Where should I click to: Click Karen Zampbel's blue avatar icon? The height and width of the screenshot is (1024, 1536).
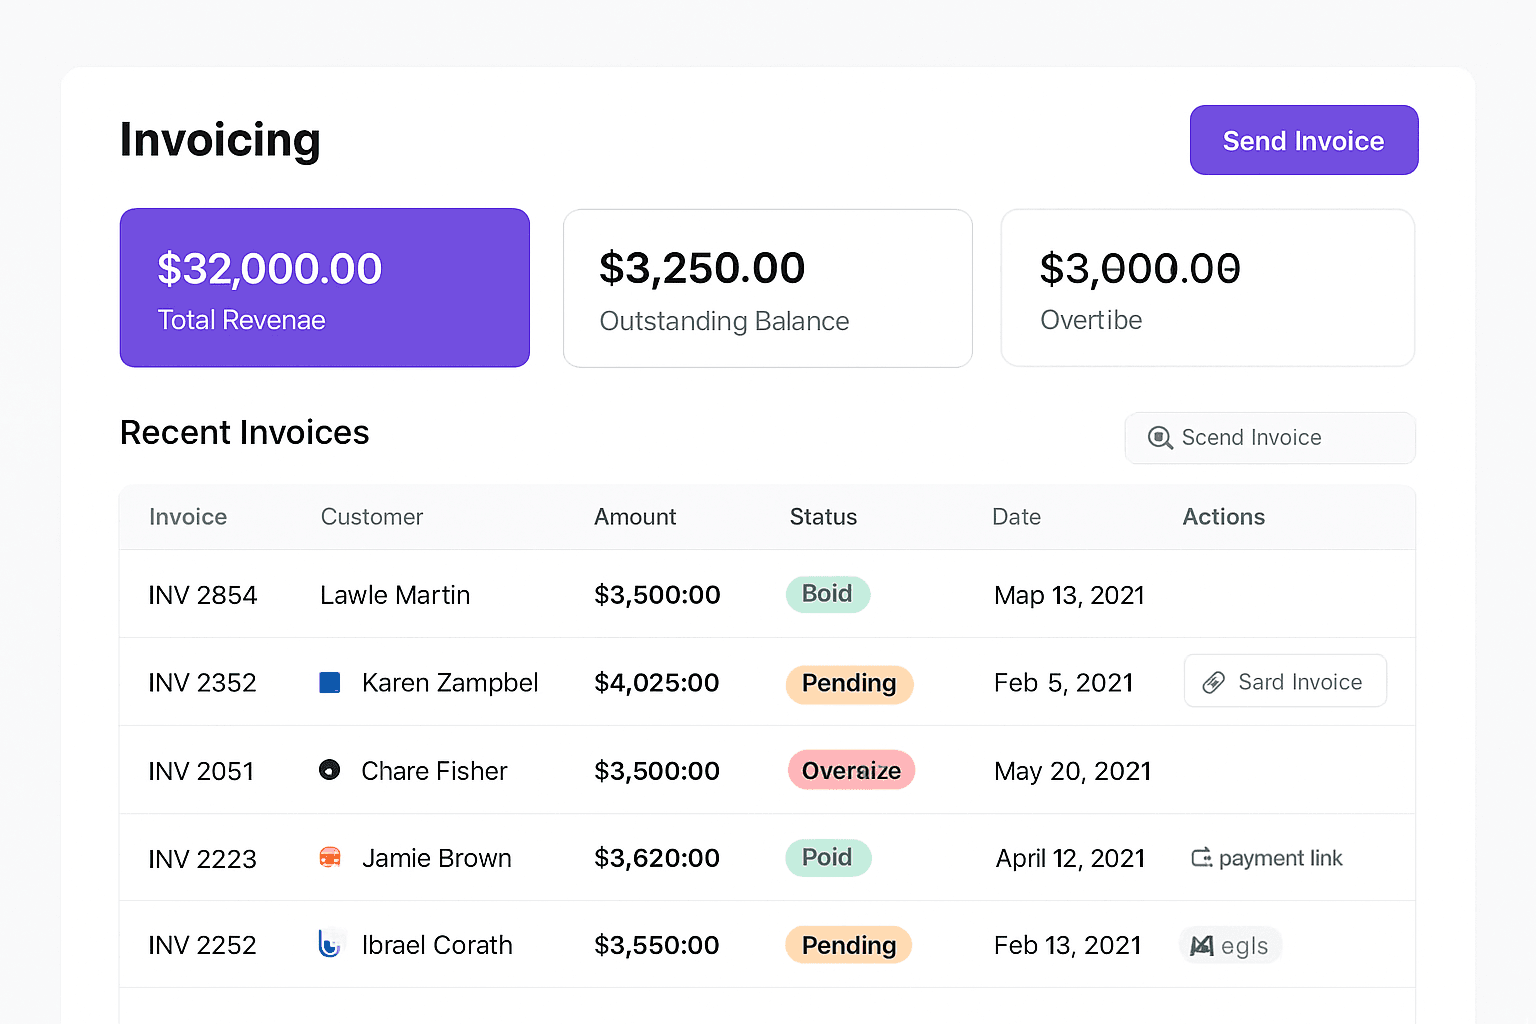pos(330,682)
